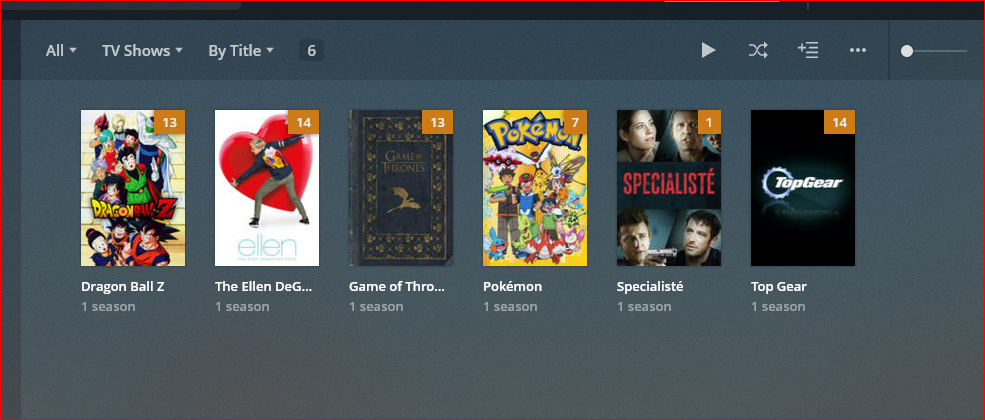Click the add to playlist icon

807,50
